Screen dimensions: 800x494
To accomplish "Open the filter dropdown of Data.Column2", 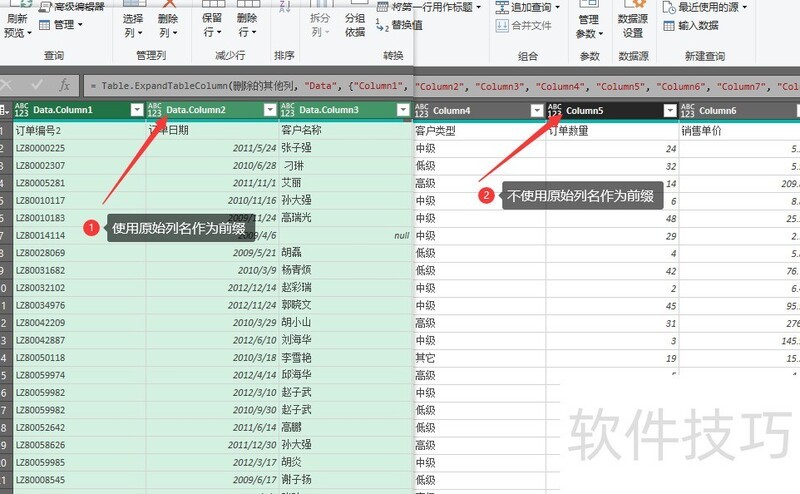I will click(x=270, y=110).
